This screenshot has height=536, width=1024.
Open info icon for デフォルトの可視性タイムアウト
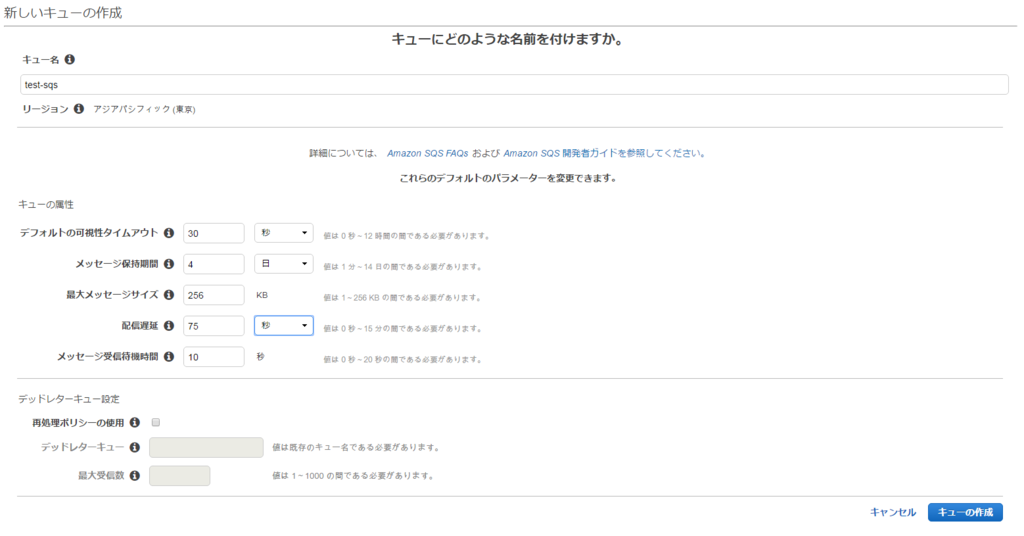[x=169, y=232]
